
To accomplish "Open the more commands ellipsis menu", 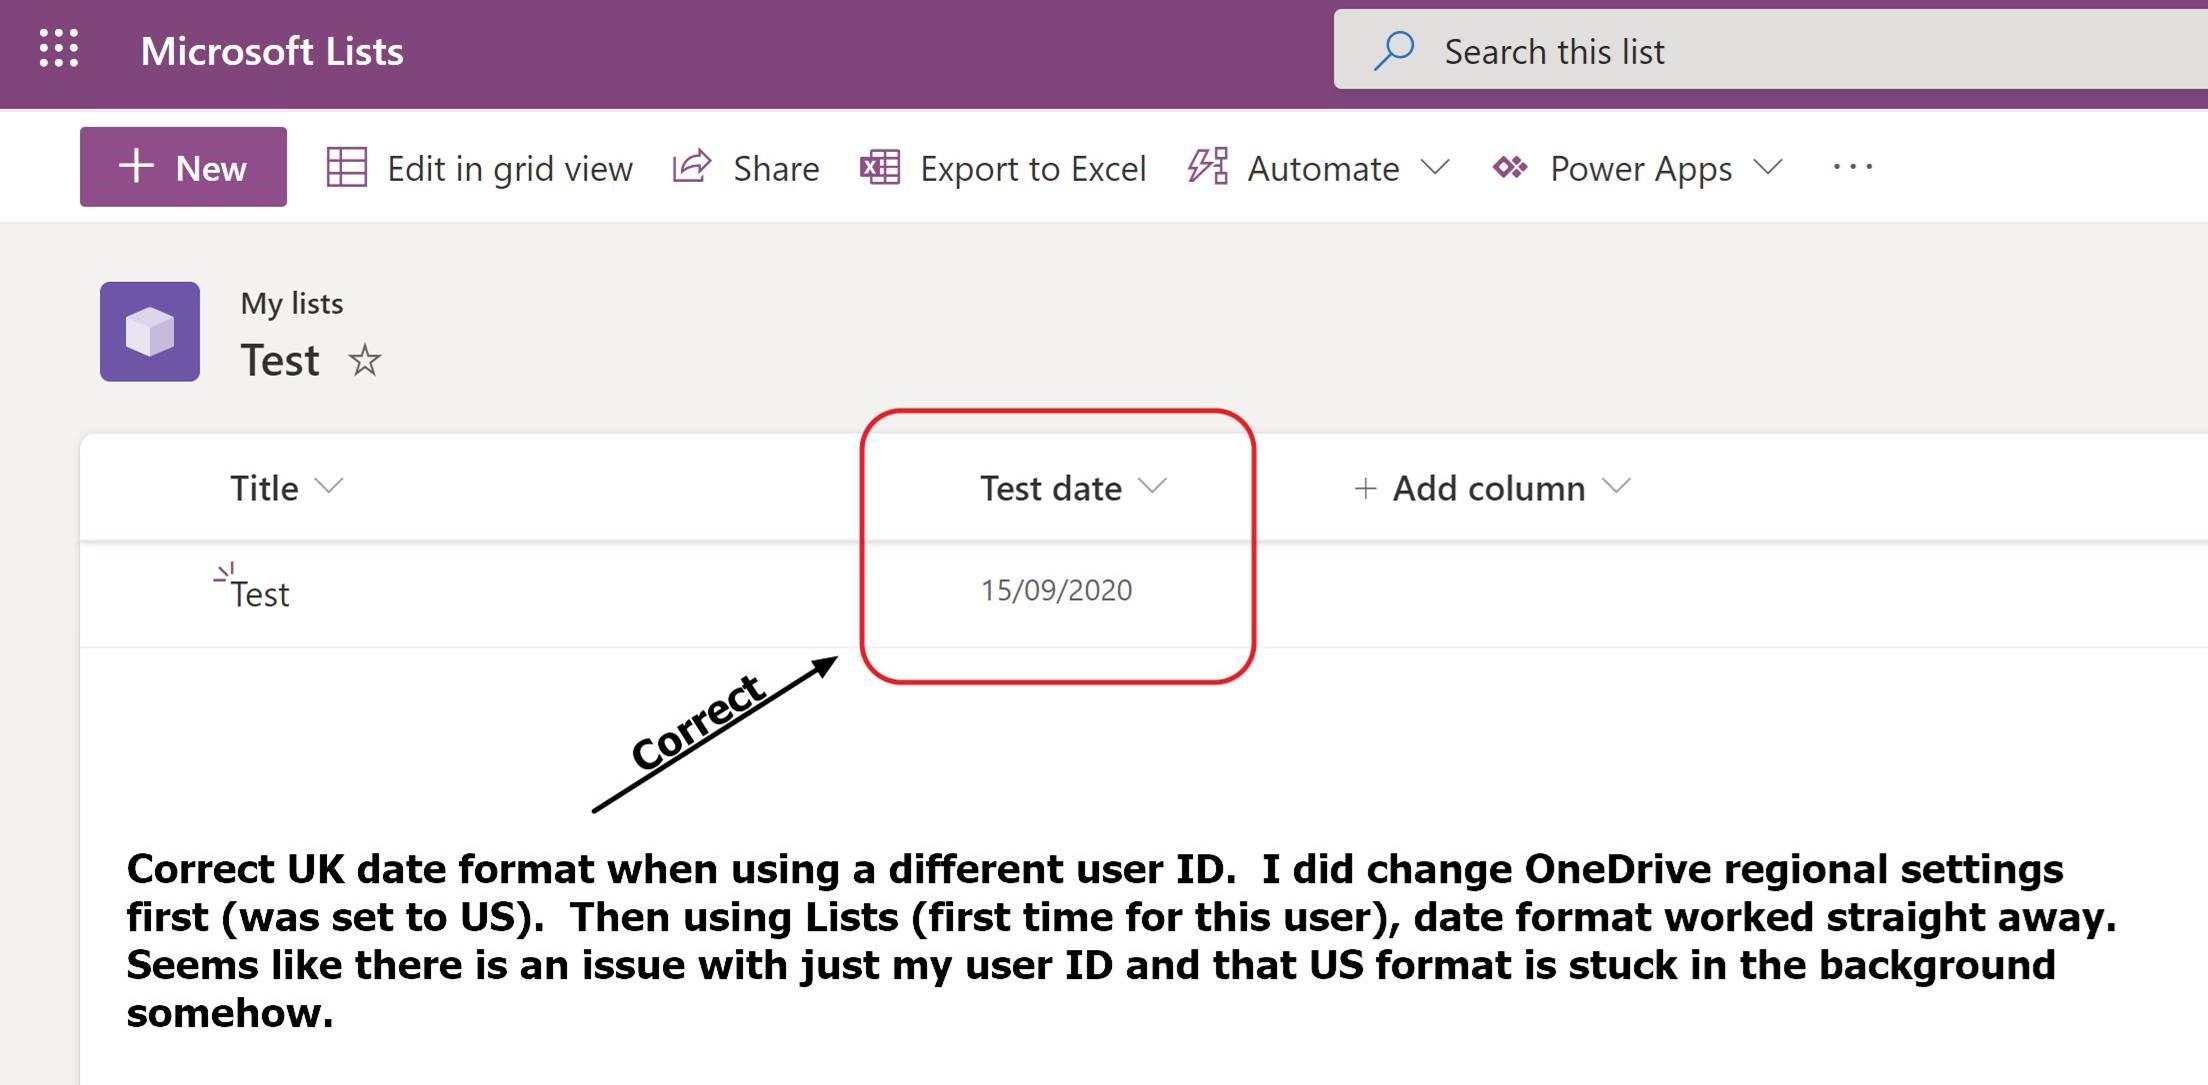I will click(x=1852, y=167).
